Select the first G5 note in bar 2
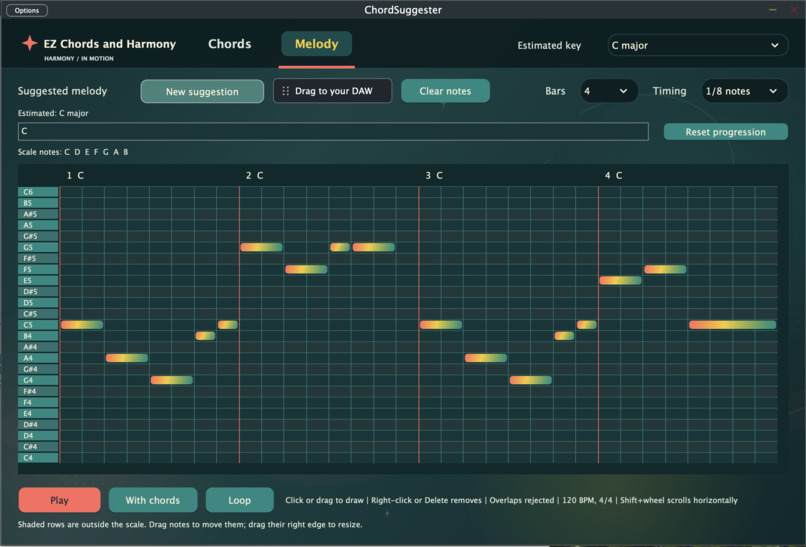This screenshot has height=547, width=806. pos(261,247)
